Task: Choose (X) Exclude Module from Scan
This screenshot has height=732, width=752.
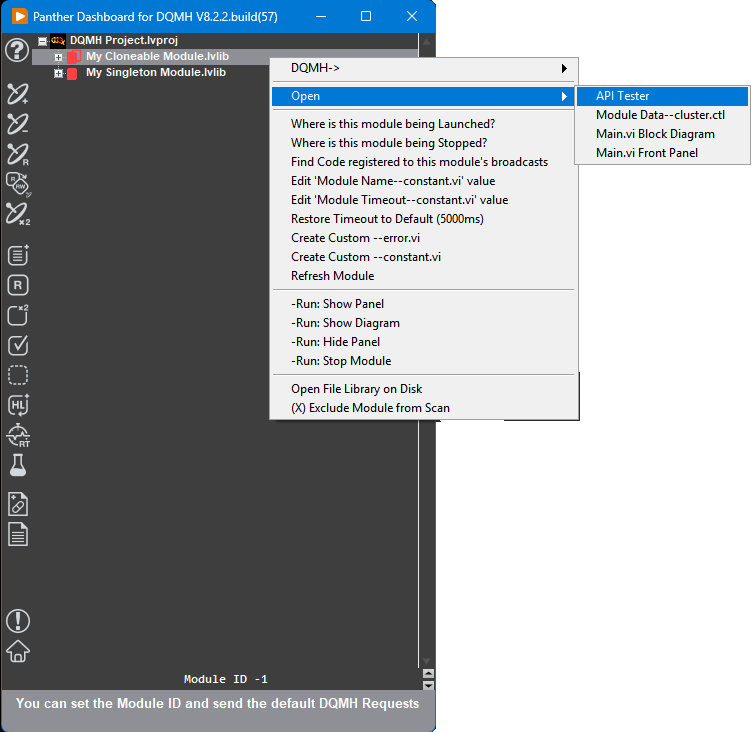Action: (x=423, y=408)
